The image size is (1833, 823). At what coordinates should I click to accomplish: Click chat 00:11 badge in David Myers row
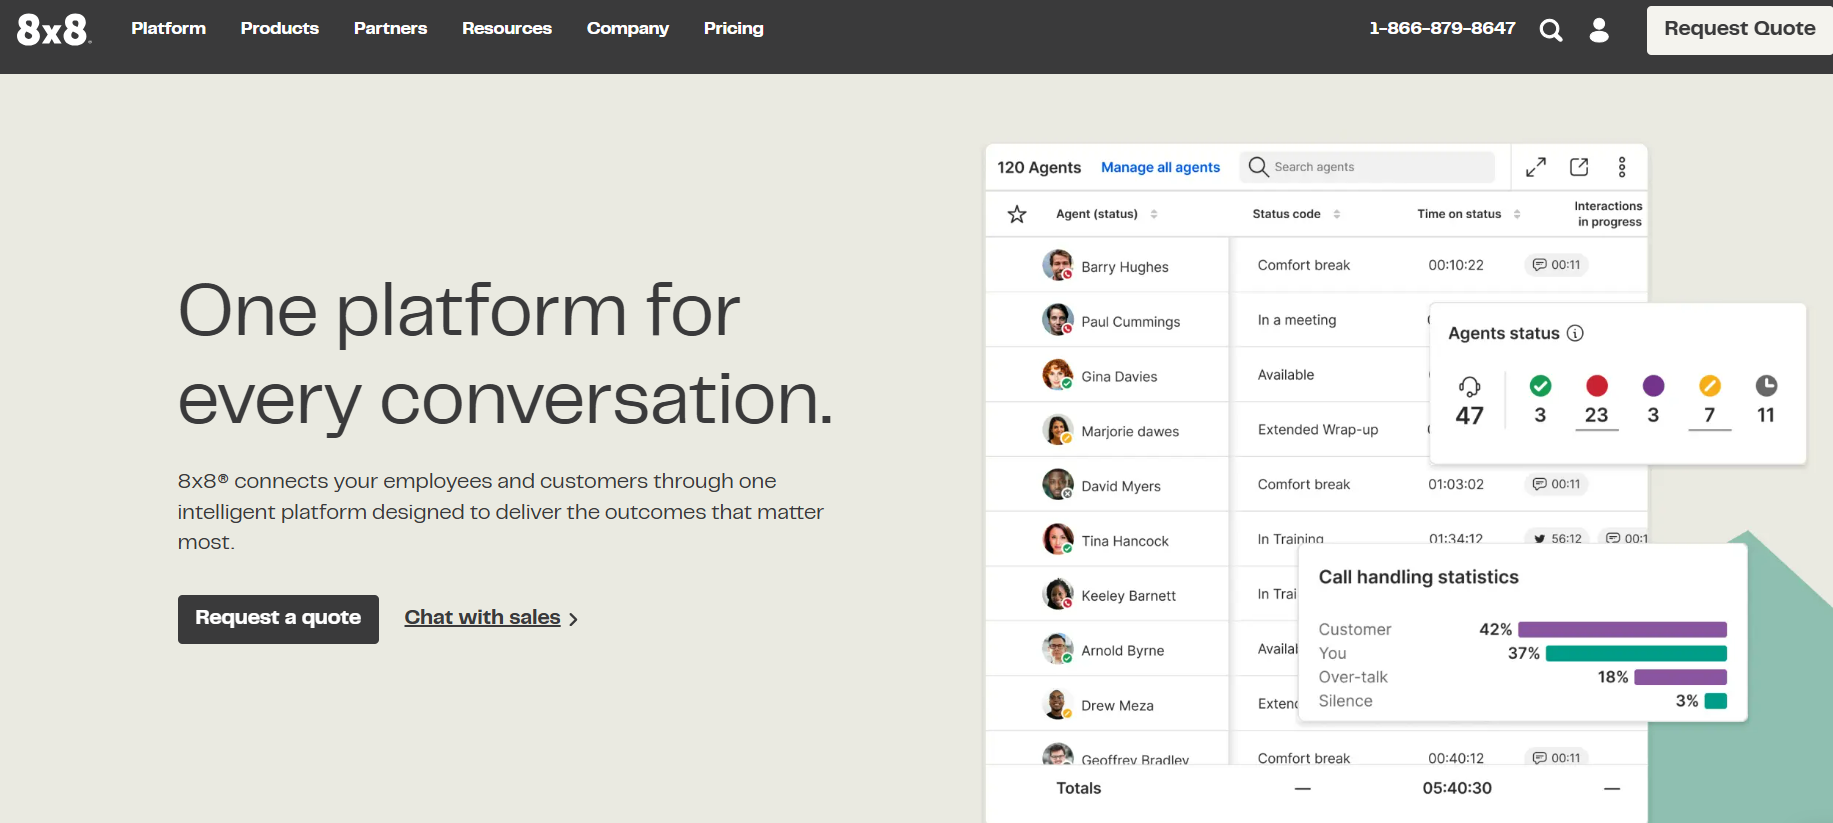1557,484
